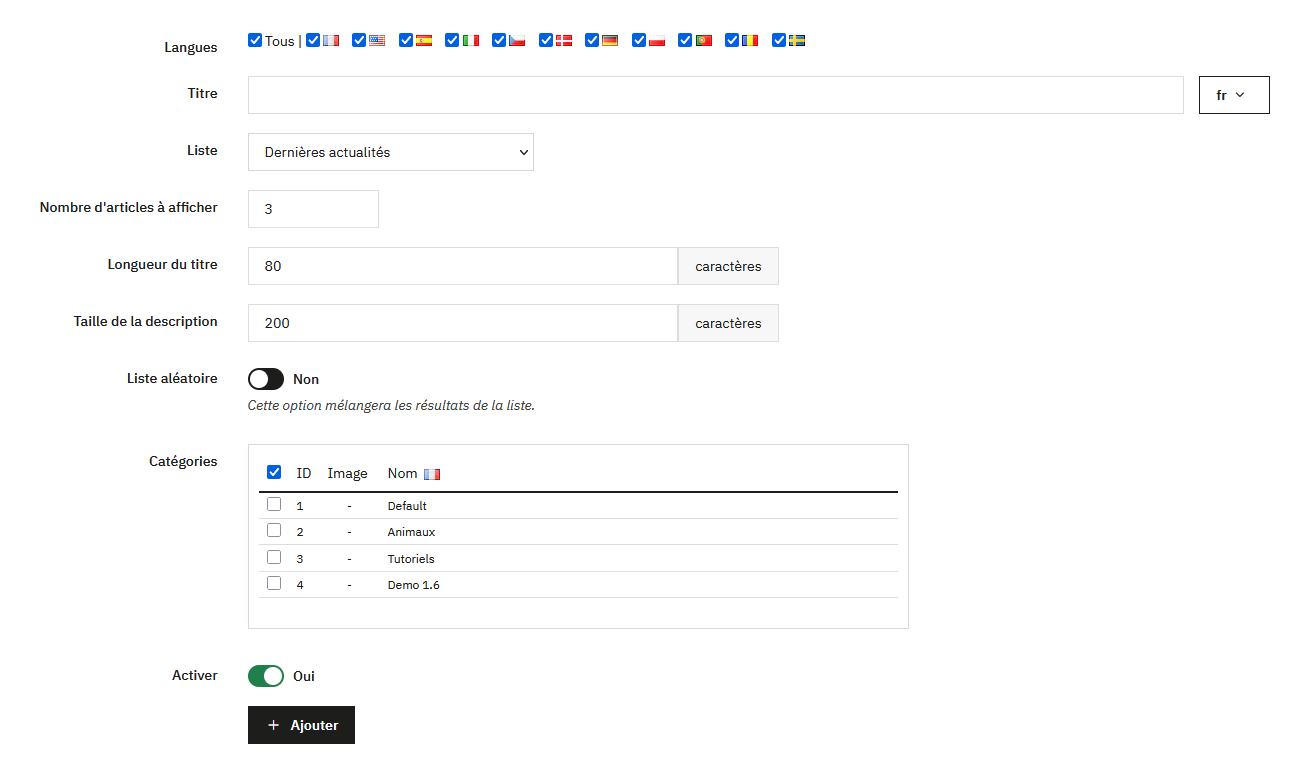Toggle the select-all checkbox in categories header
The image size is (1316, 764).
tap(274, 473)
